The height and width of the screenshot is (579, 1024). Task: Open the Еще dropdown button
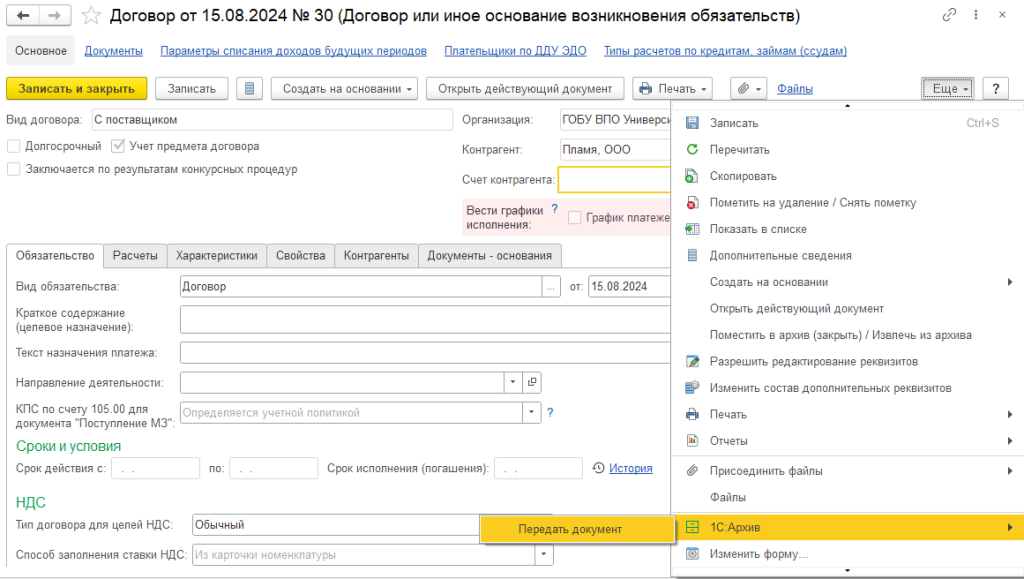(948, 89)
